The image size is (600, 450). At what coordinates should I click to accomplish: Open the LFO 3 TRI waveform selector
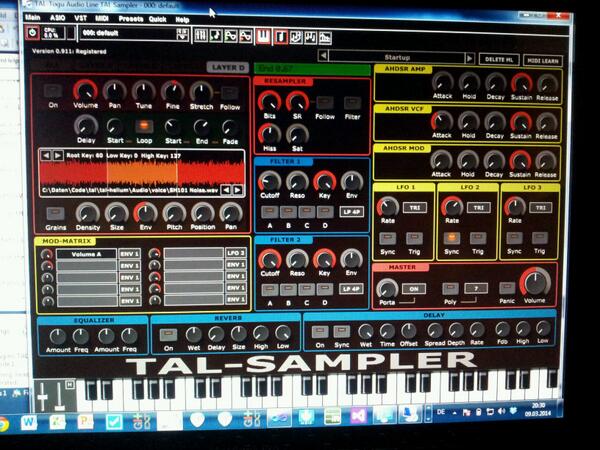[x=540, y=207]
